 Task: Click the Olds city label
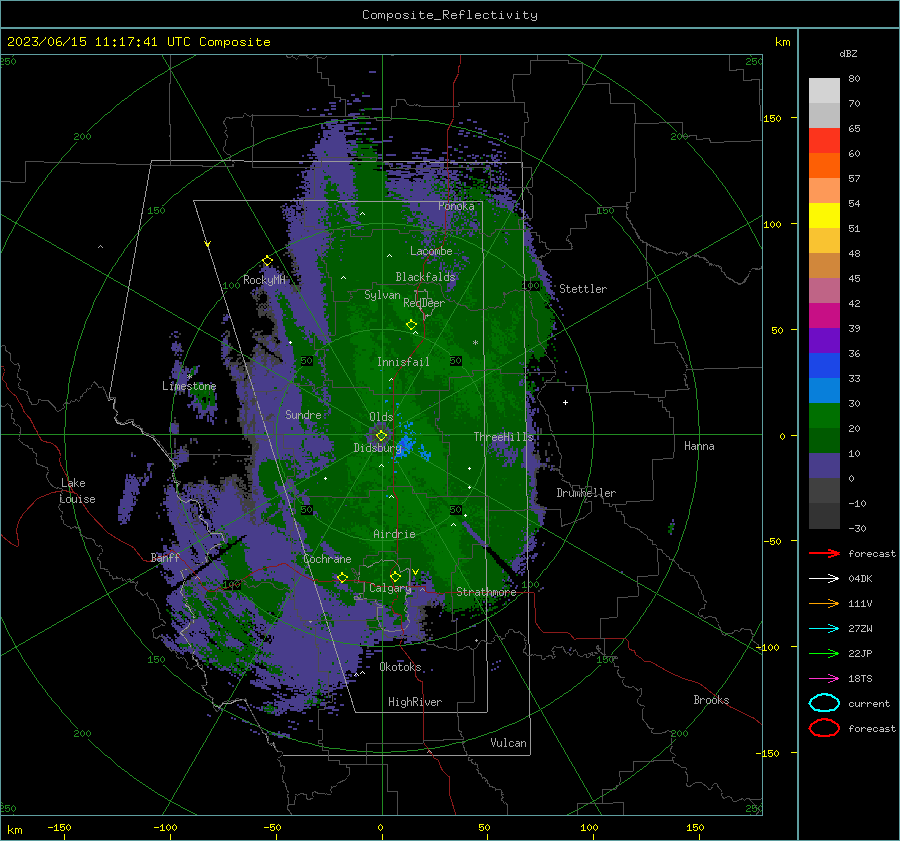(x=381, y=417)
